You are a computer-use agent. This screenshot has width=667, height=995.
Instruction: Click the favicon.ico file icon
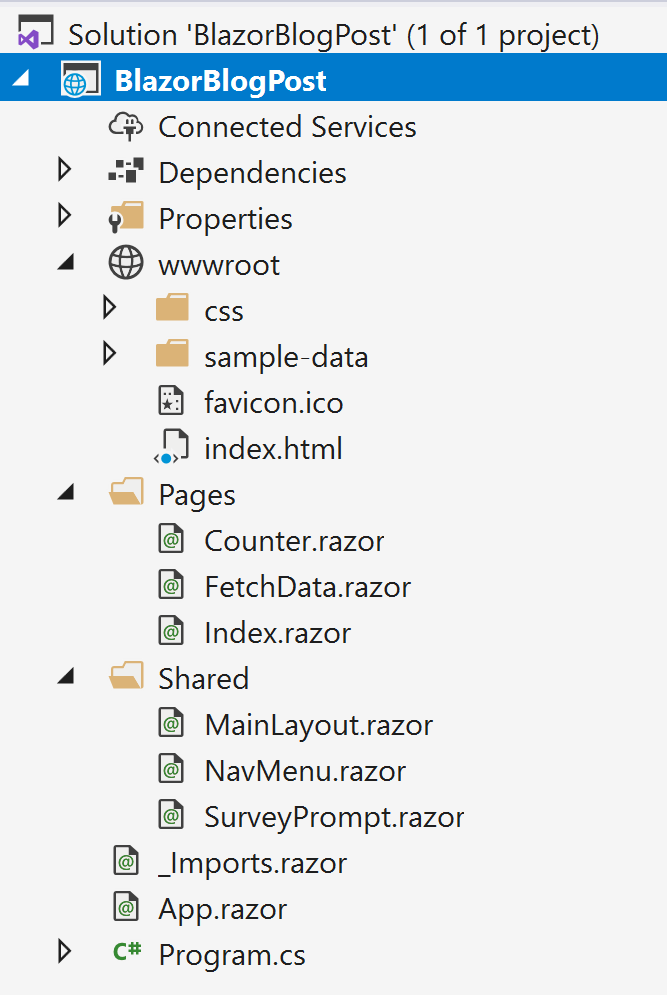(x=171, y=401)
